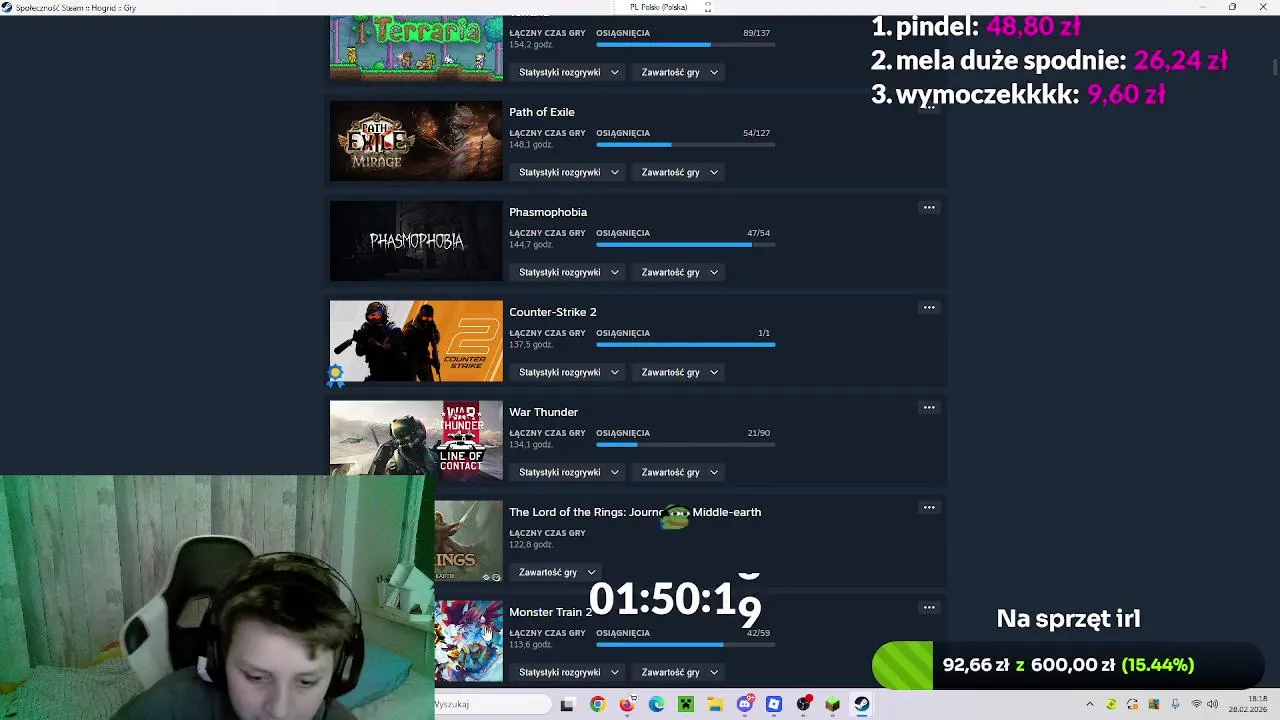The image size is (1280, 720).
Task: Expand Zawartość gry for The Lord of the Rings
Action: tap(557, 572)
